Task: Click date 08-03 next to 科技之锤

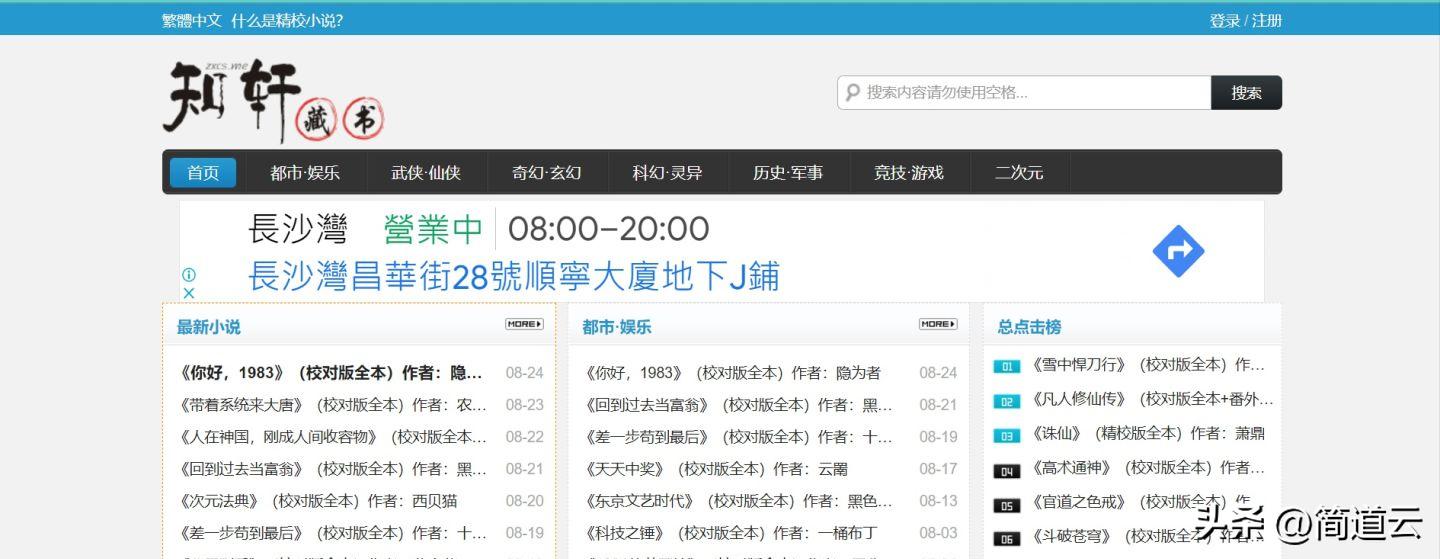Action: [938, 533]
